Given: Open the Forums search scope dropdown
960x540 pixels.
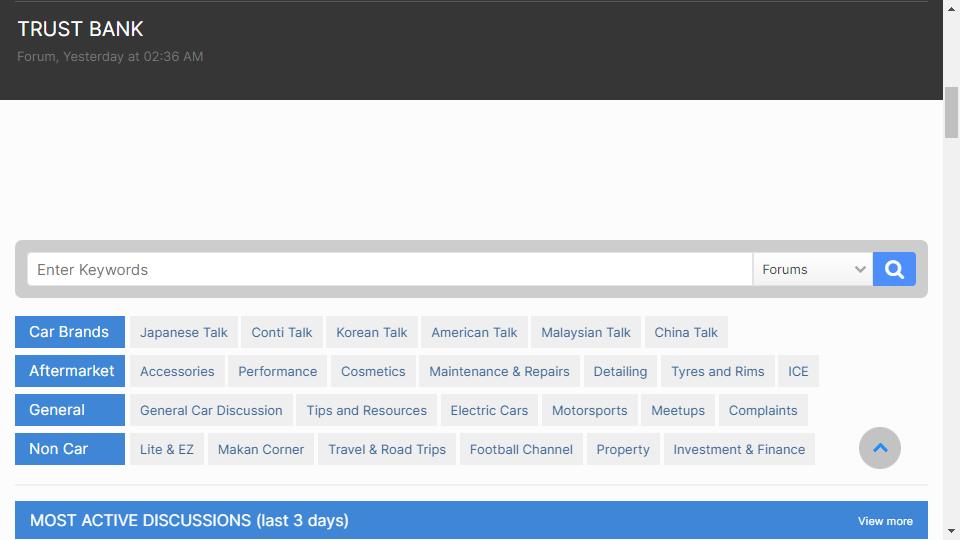Looking at the screenshot, I should coord(813,269).
